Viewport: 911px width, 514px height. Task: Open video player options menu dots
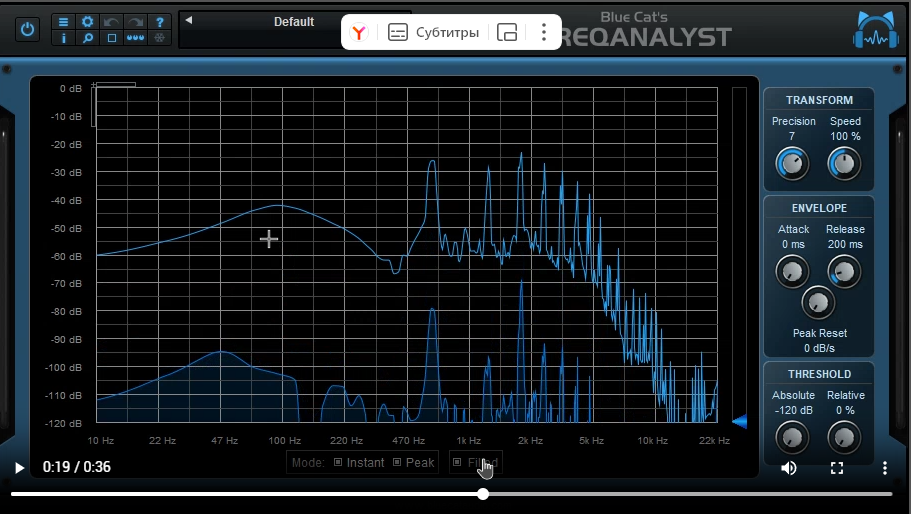[885, 468]
